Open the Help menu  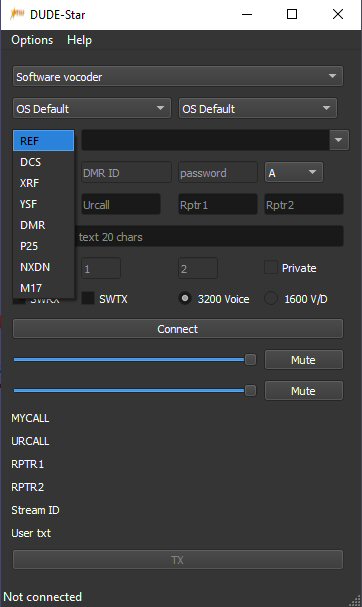pyautogui.click(x=79, y=40)
